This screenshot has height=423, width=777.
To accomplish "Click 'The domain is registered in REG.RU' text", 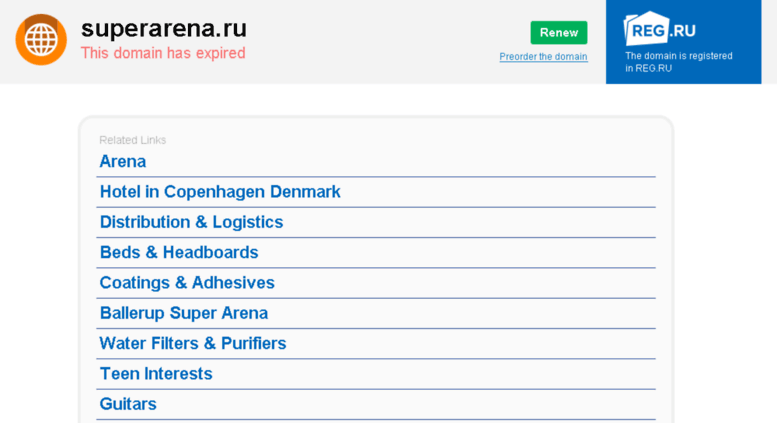I will [x=678, y=62].
